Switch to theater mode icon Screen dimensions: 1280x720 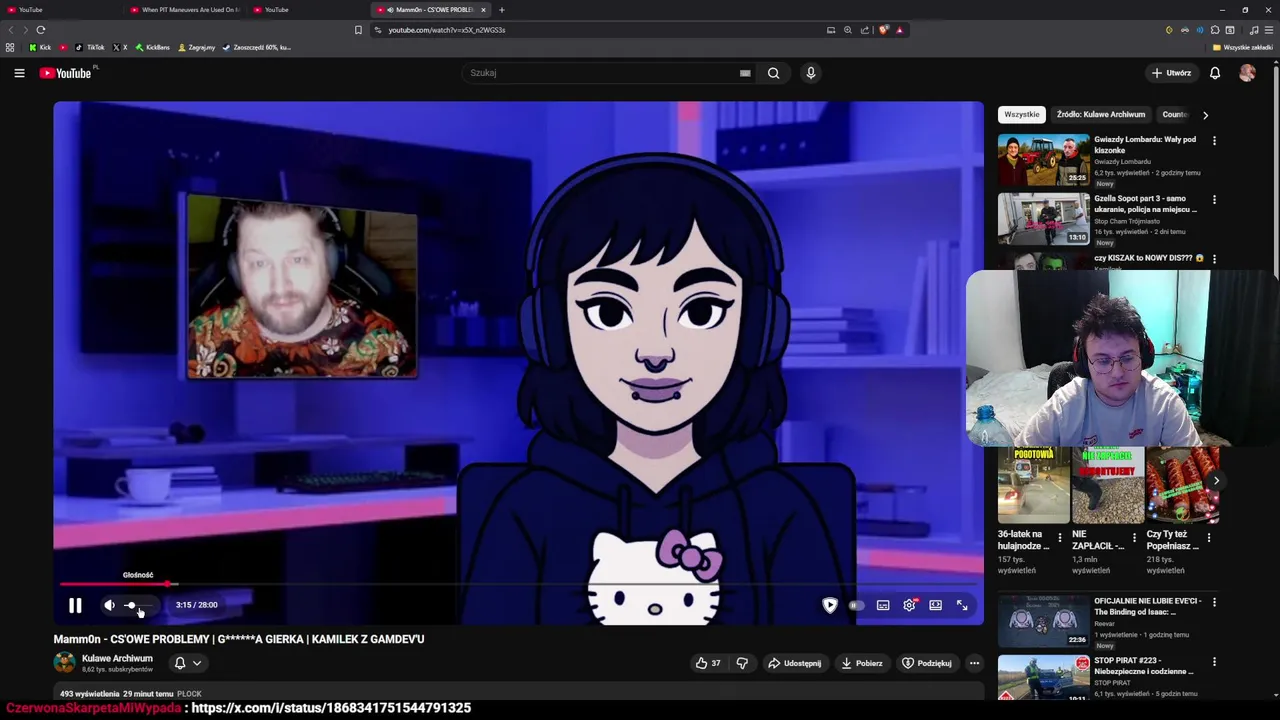(x=935, y=605)
